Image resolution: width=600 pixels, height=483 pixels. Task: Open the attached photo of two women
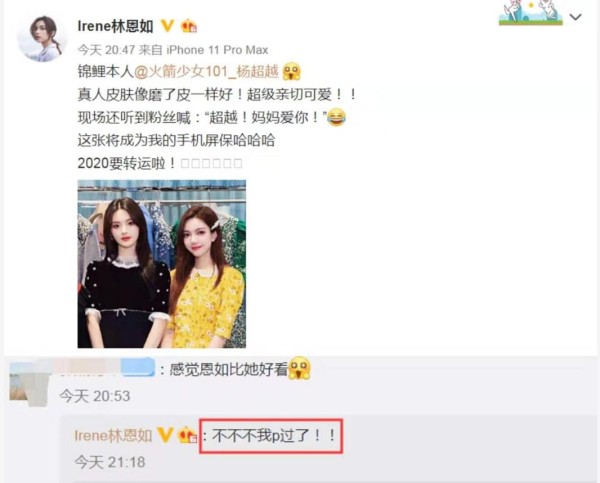point(161,264)
